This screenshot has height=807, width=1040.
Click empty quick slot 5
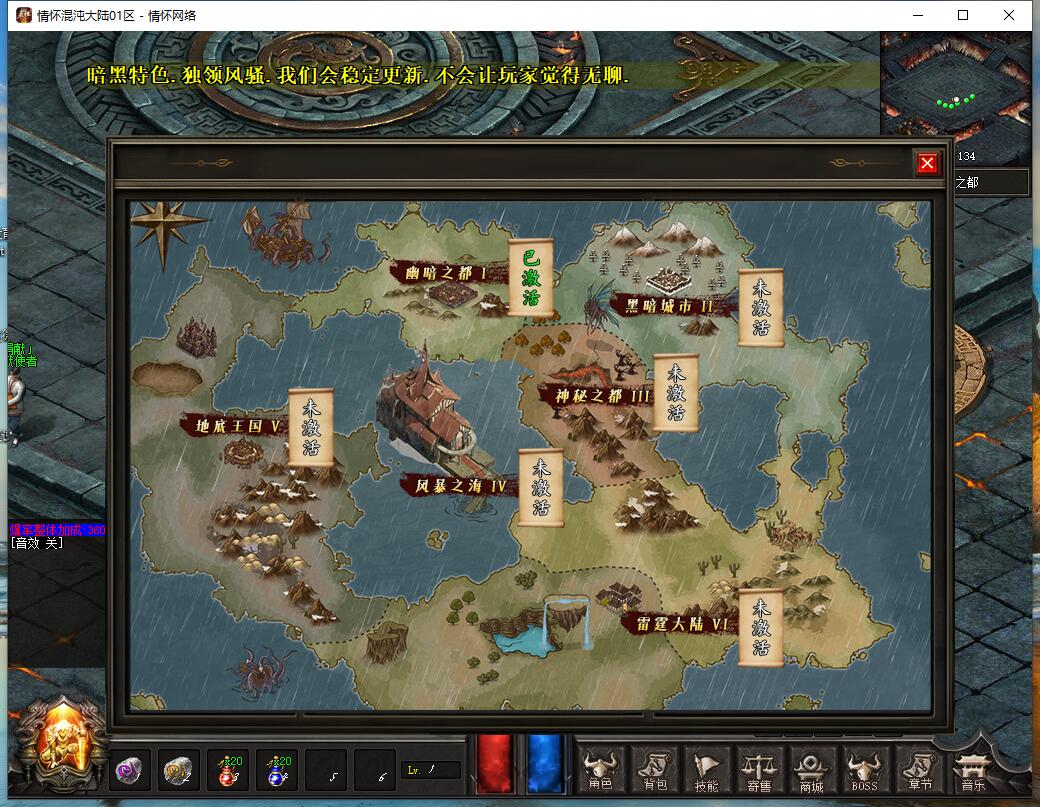pyautogui.click(x=326, y=770)
